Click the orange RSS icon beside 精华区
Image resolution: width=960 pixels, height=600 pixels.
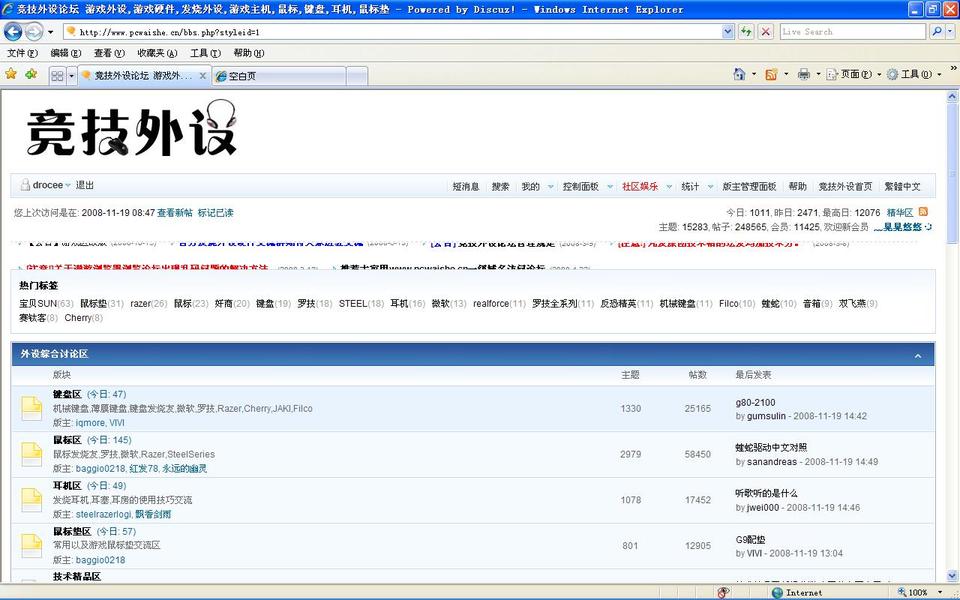923,212
